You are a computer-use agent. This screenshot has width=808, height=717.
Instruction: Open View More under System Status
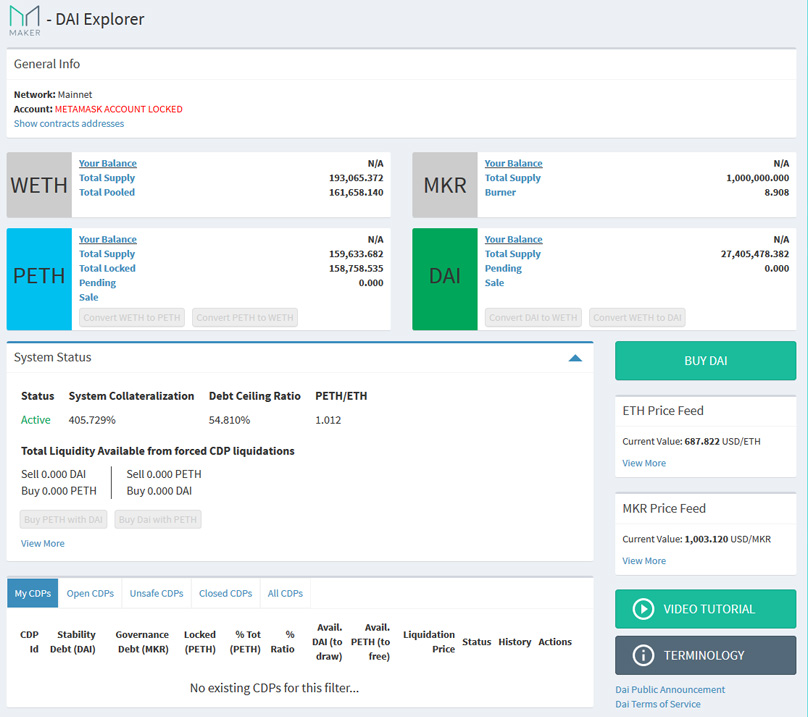click(x=43, y=543)
